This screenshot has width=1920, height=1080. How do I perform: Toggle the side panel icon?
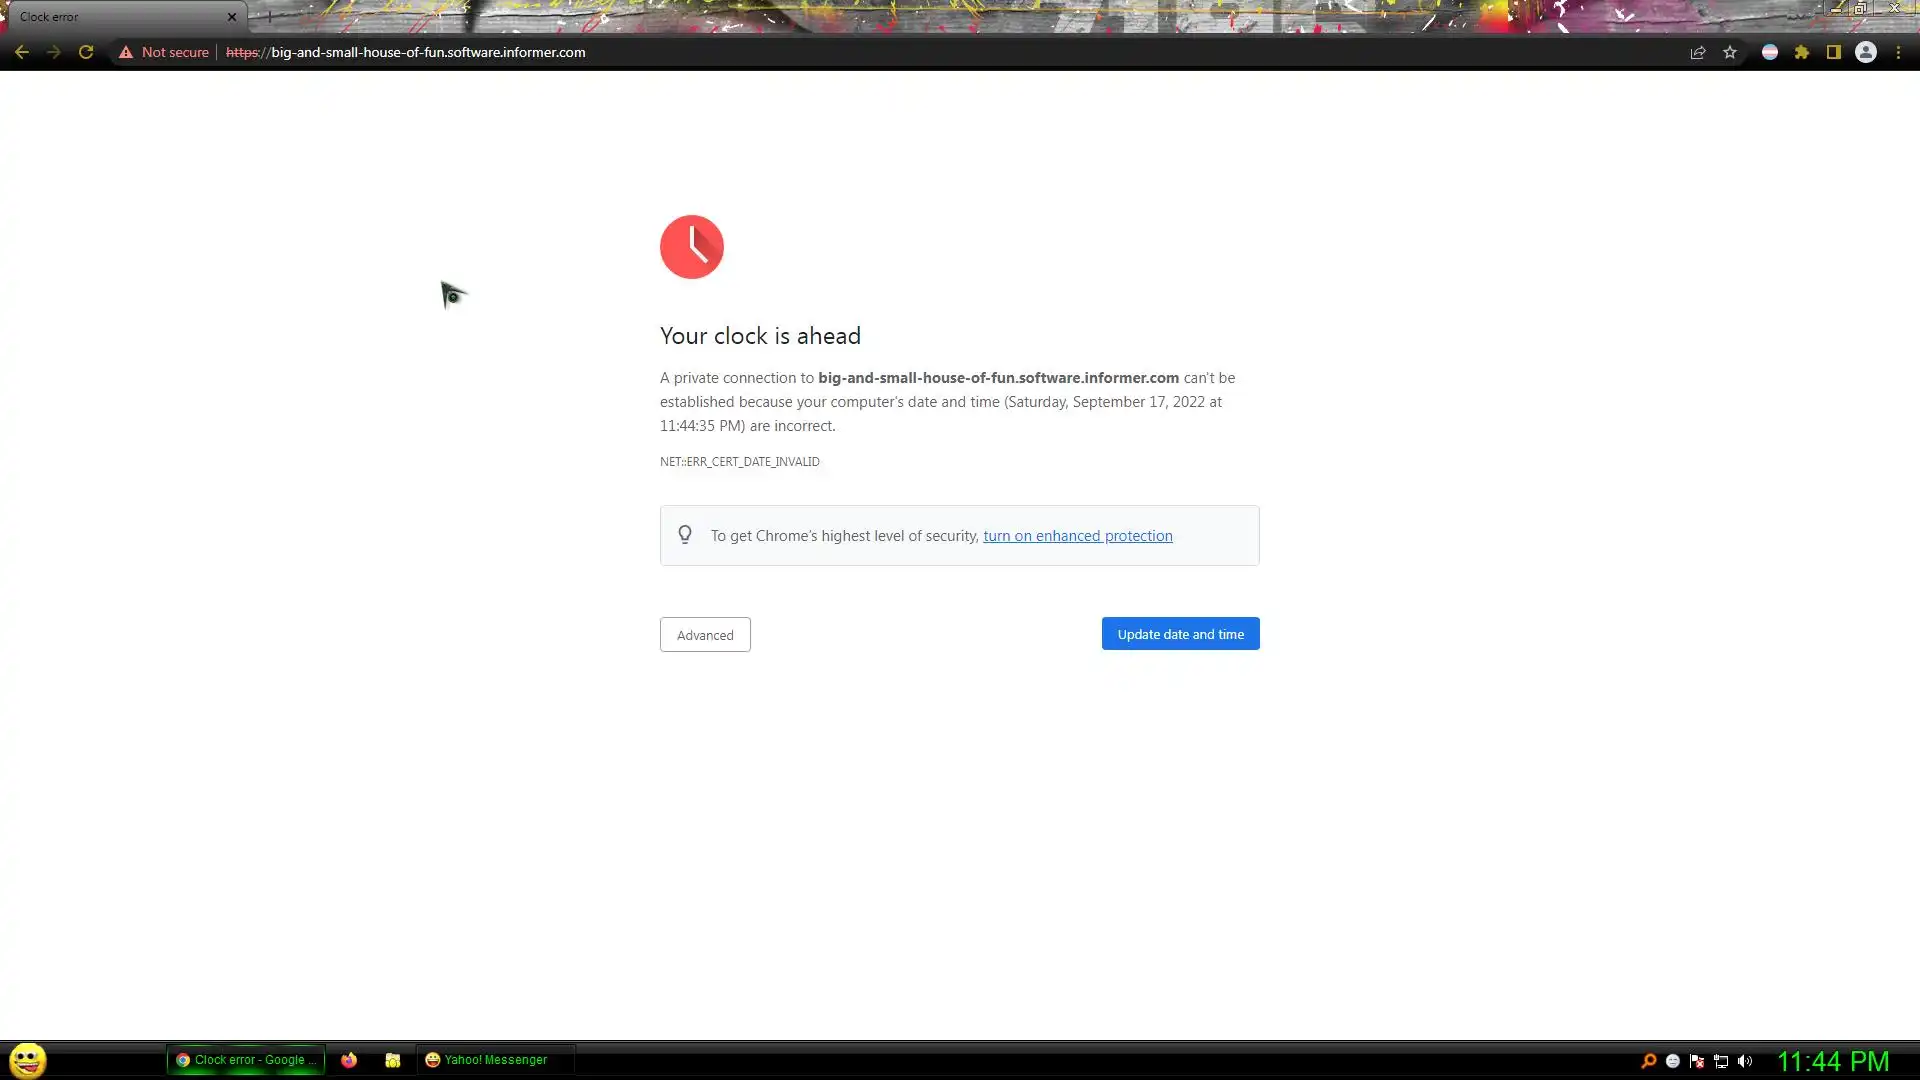(x=1834, y=53)
